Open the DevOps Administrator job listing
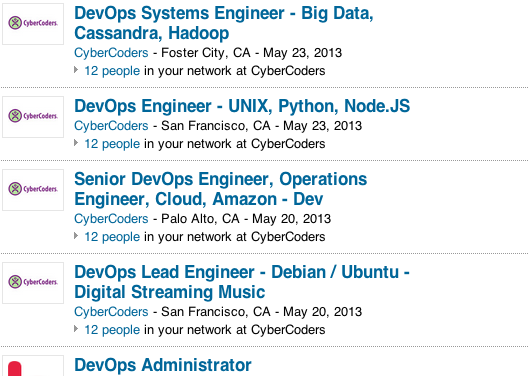Viewport: 528px width, 376px height. pyautogui.click(x=163, y=365)
